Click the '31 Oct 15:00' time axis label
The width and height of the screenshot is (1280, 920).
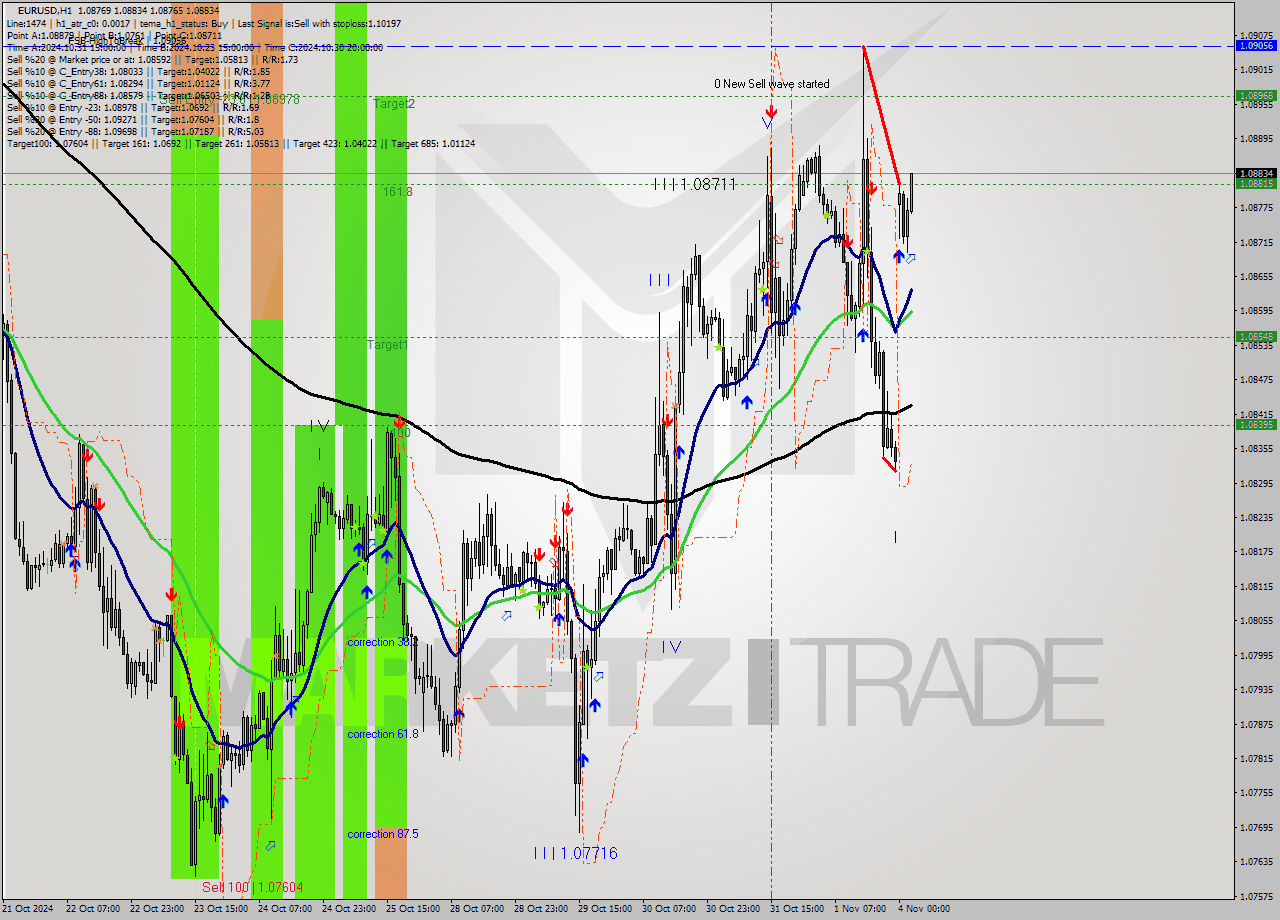point(797,909)
